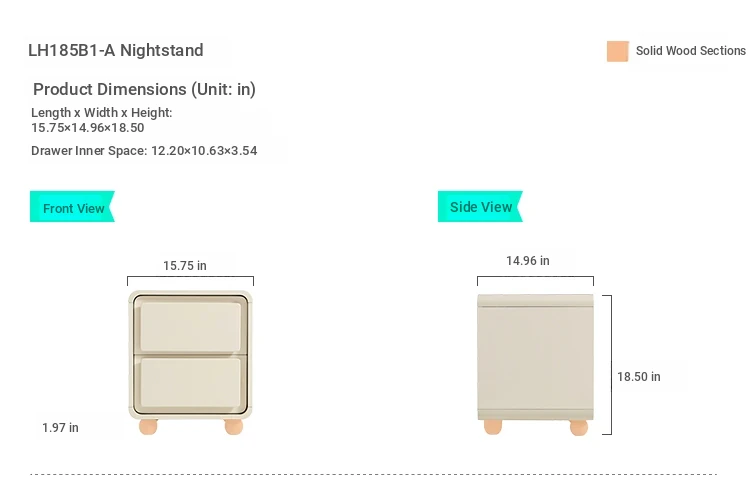The image size is (750, 495).
Task: Click the Drawer Inner Space text line
Action: tap(144, 151)
